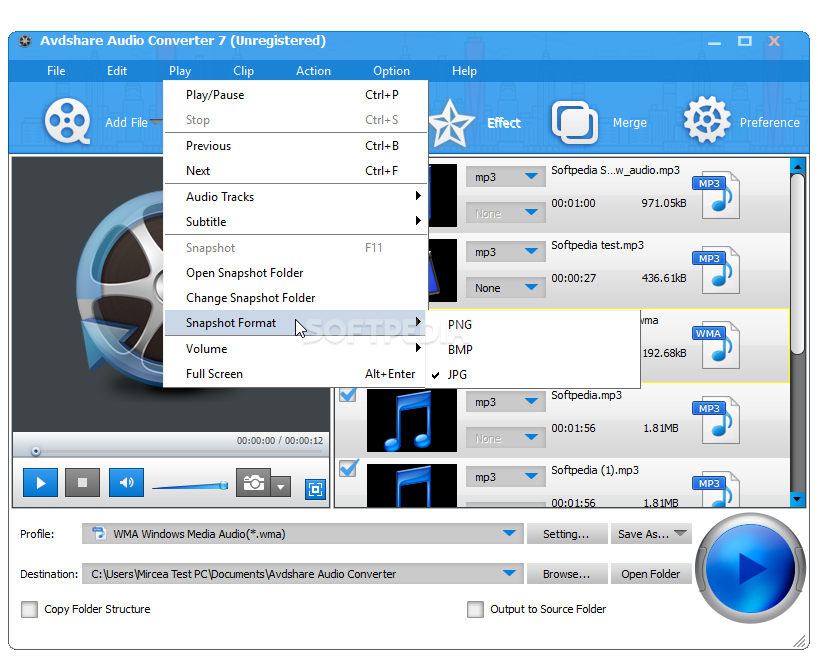Open mp3 format dropdown for Softpedia.mp3

[506, 402]
